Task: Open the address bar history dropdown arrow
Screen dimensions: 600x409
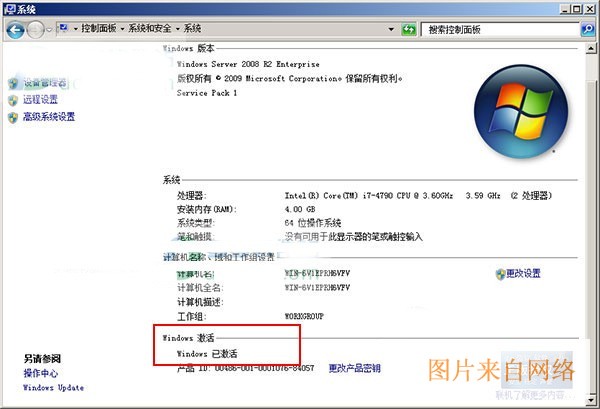Action: pos(391,30)
